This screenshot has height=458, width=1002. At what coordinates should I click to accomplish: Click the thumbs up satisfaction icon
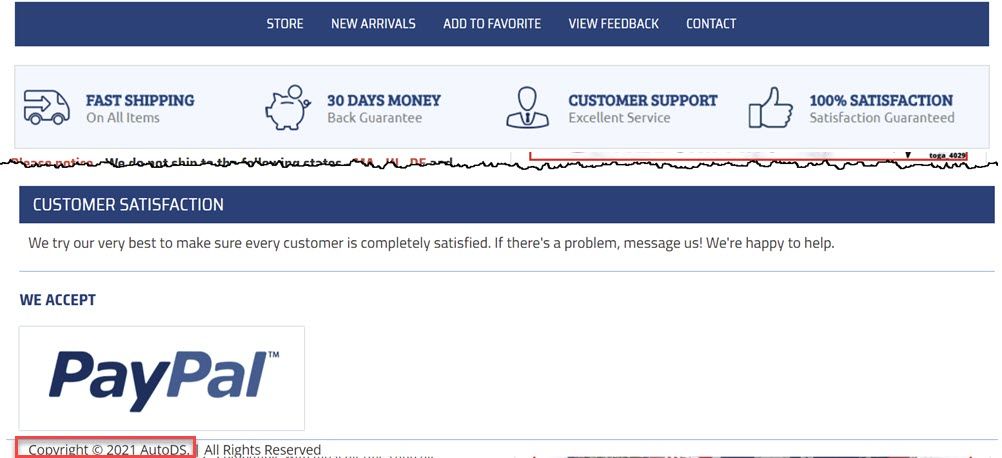point(770,107)
